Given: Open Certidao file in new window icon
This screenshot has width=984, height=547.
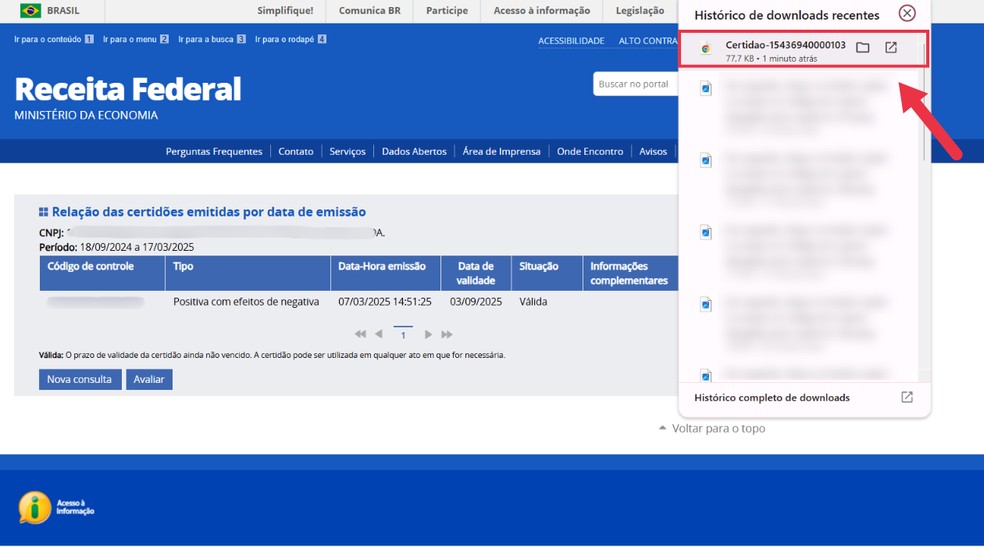Looking at the screenshot, I should [891, 48].
